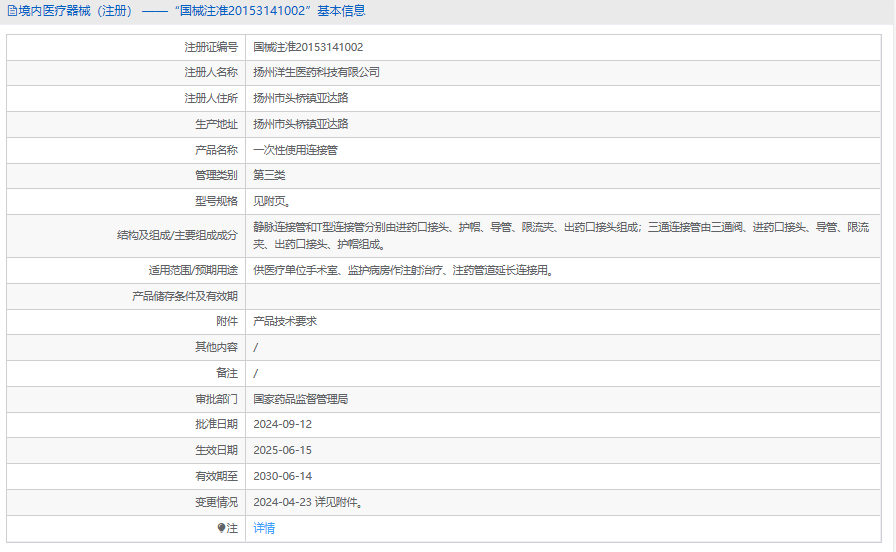Viewport: 896px width, 552px height.
Task: Click label 变更情况
Action: tap(216, 502)
